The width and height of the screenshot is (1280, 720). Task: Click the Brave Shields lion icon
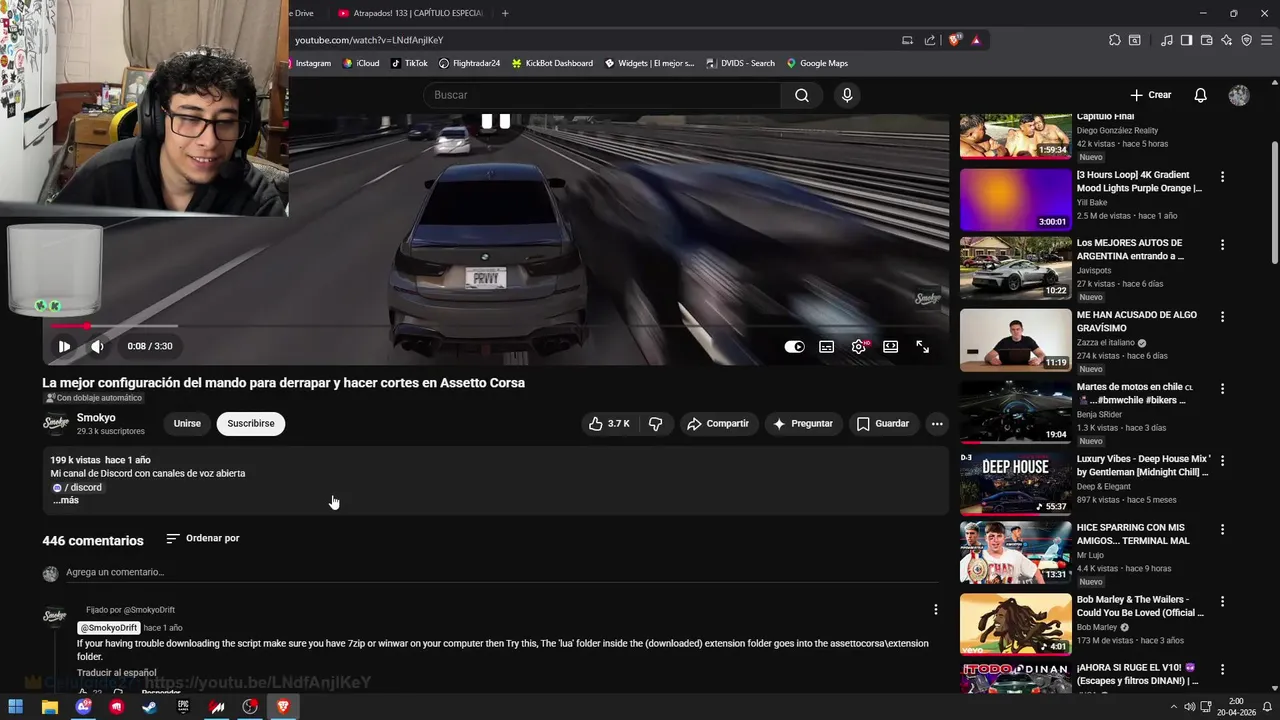click(955, 40)
